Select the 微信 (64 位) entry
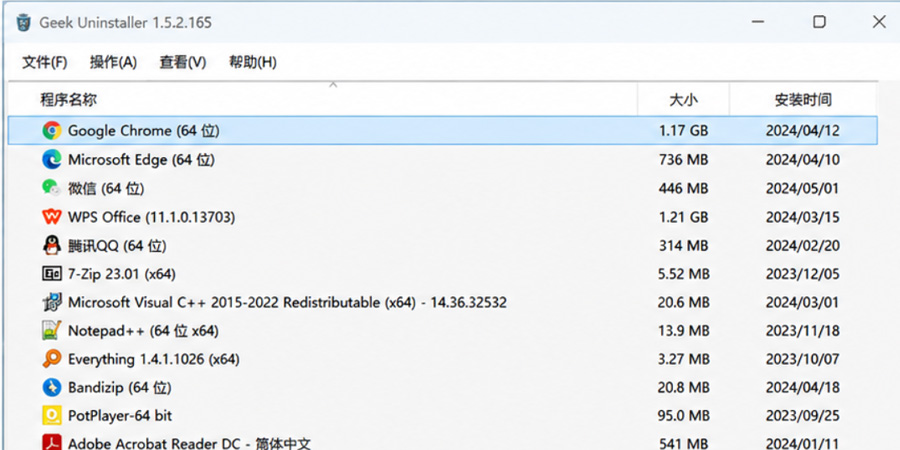The width and height of the screenshot is (900, 450). (x=443, y=188)
